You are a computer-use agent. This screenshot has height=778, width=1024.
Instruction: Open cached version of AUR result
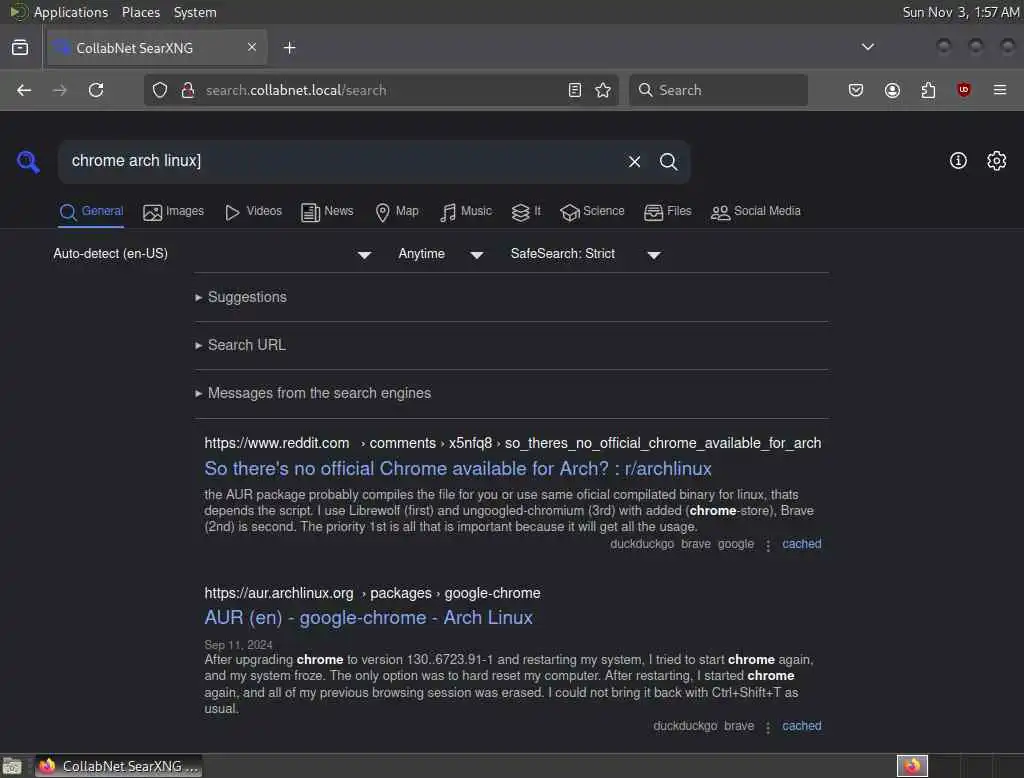coord(801,726)
